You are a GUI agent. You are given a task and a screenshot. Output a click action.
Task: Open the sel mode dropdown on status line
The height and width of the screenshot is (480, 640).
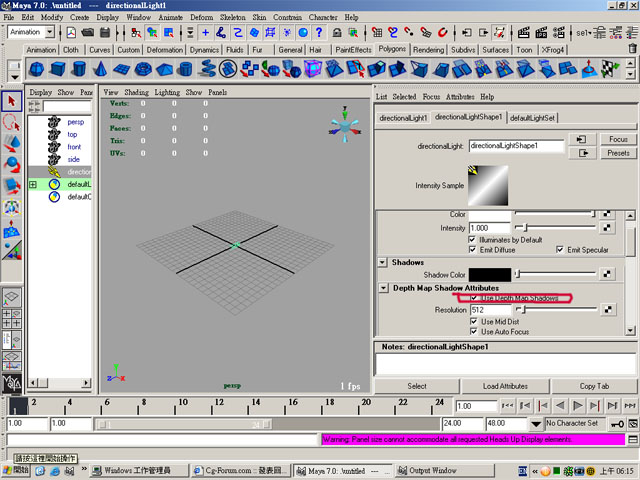pyautogui.click(x=584, y=32)
